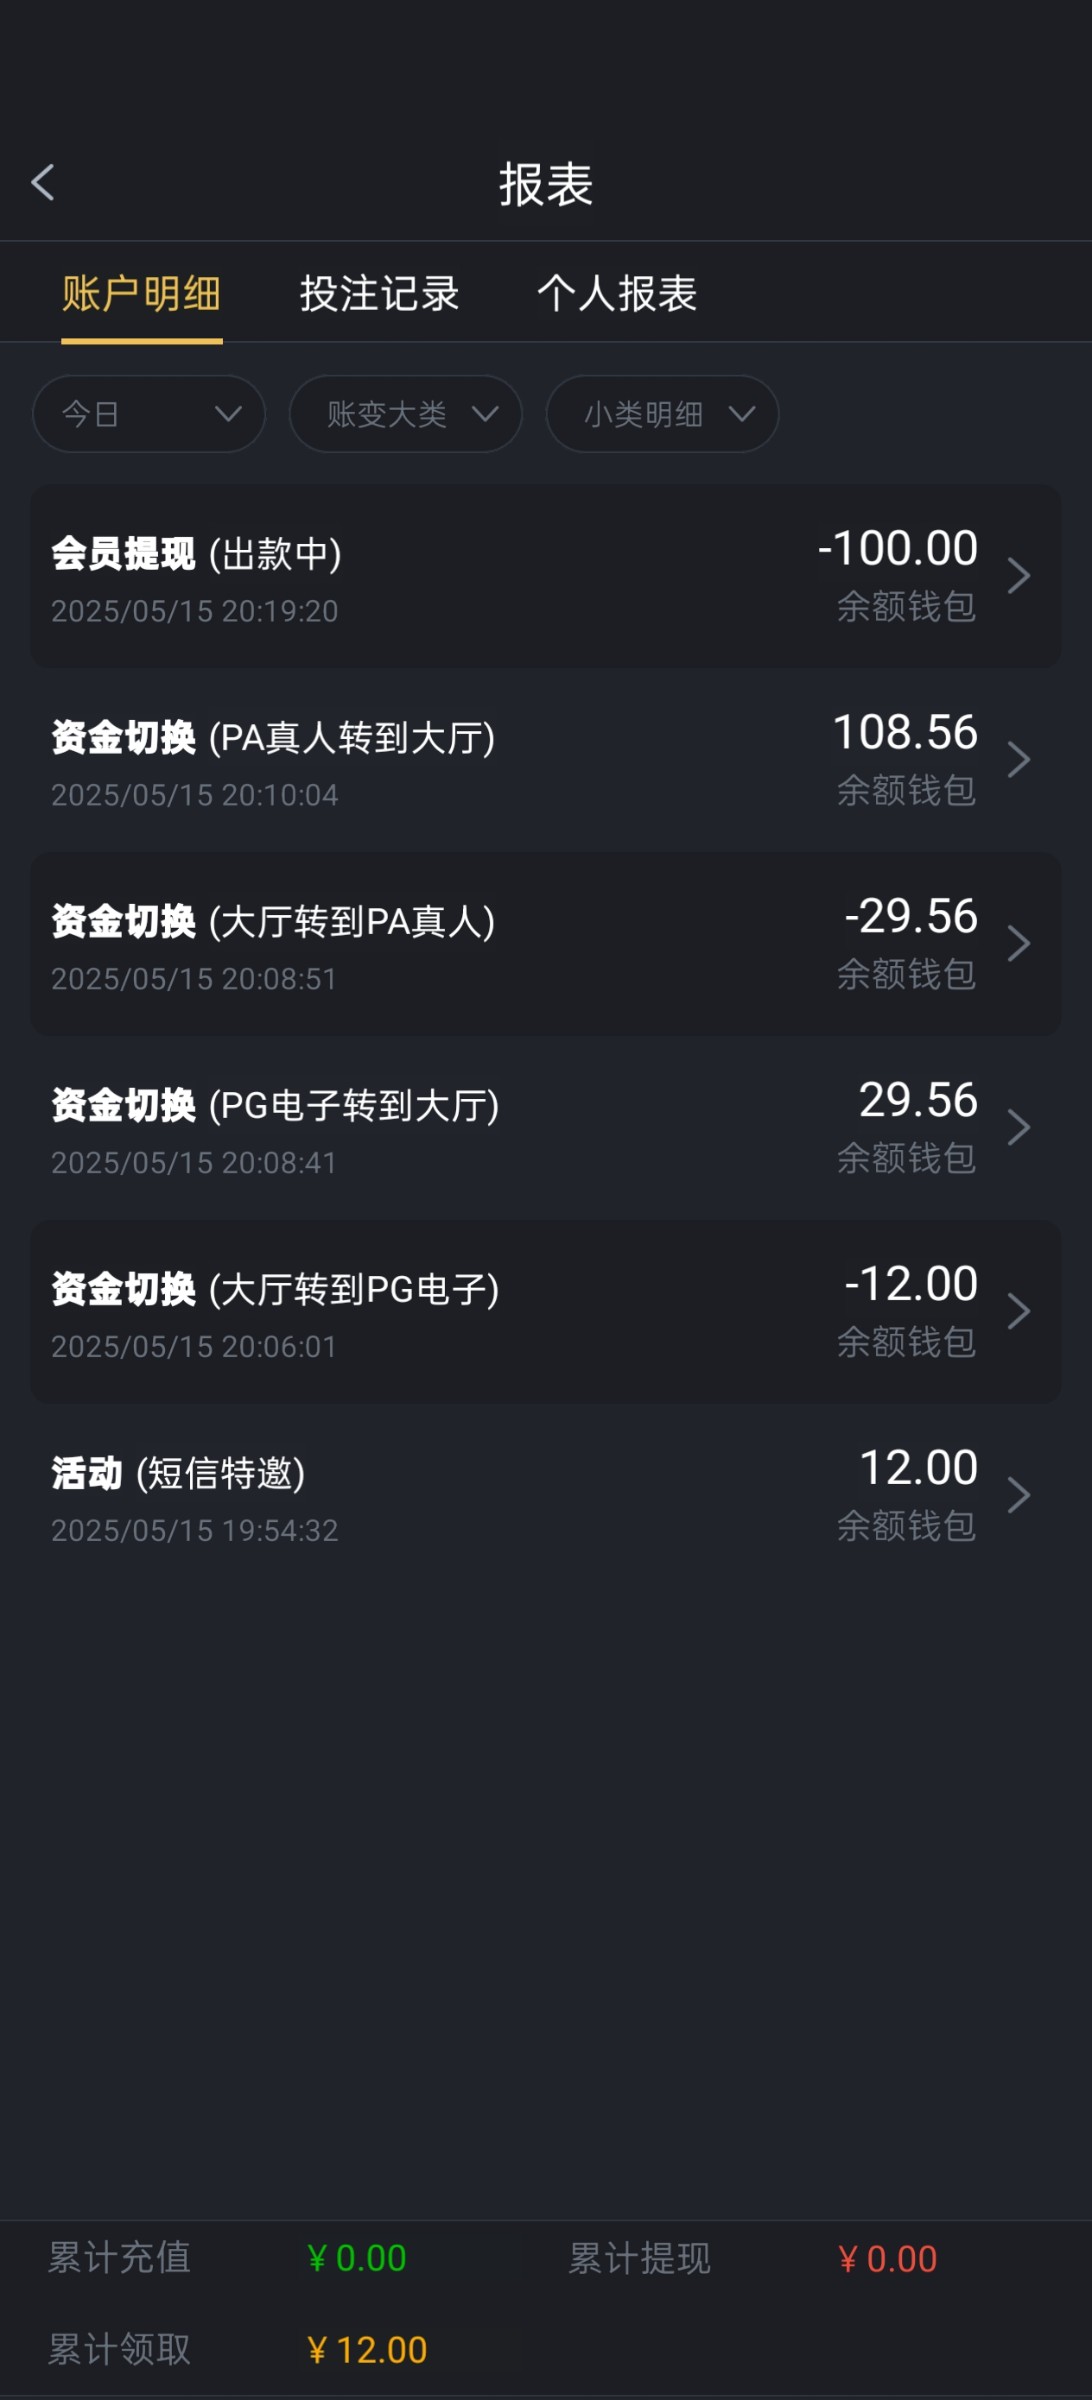View the 活动 (短信特邀) bonus record
The image size is (1092, 2400).
400,1497
